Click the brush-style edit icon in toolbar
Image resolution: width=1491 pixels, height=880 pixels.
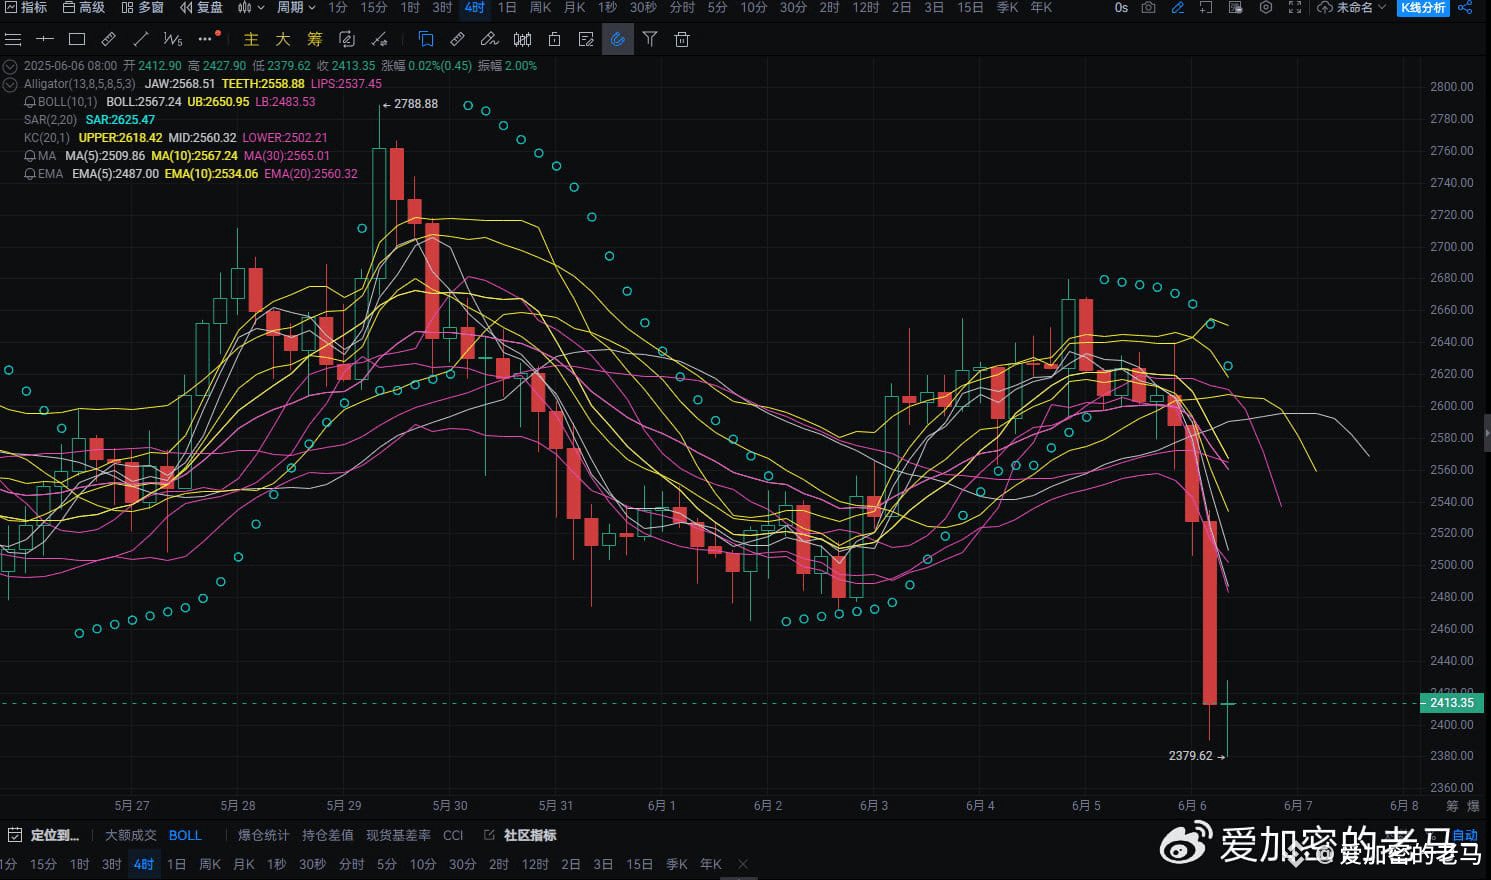point(489,39)
